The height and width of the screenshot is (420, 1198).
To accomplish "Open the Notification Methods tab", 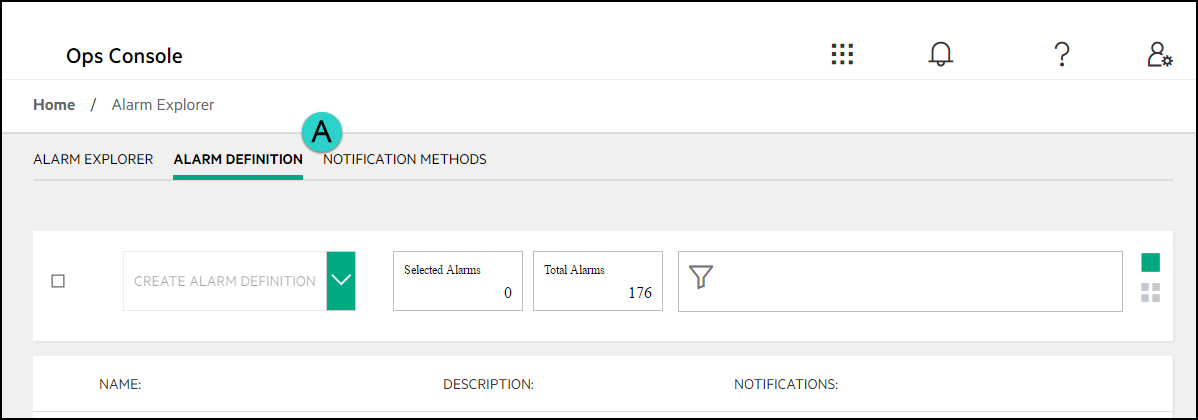I will [405, 159].
